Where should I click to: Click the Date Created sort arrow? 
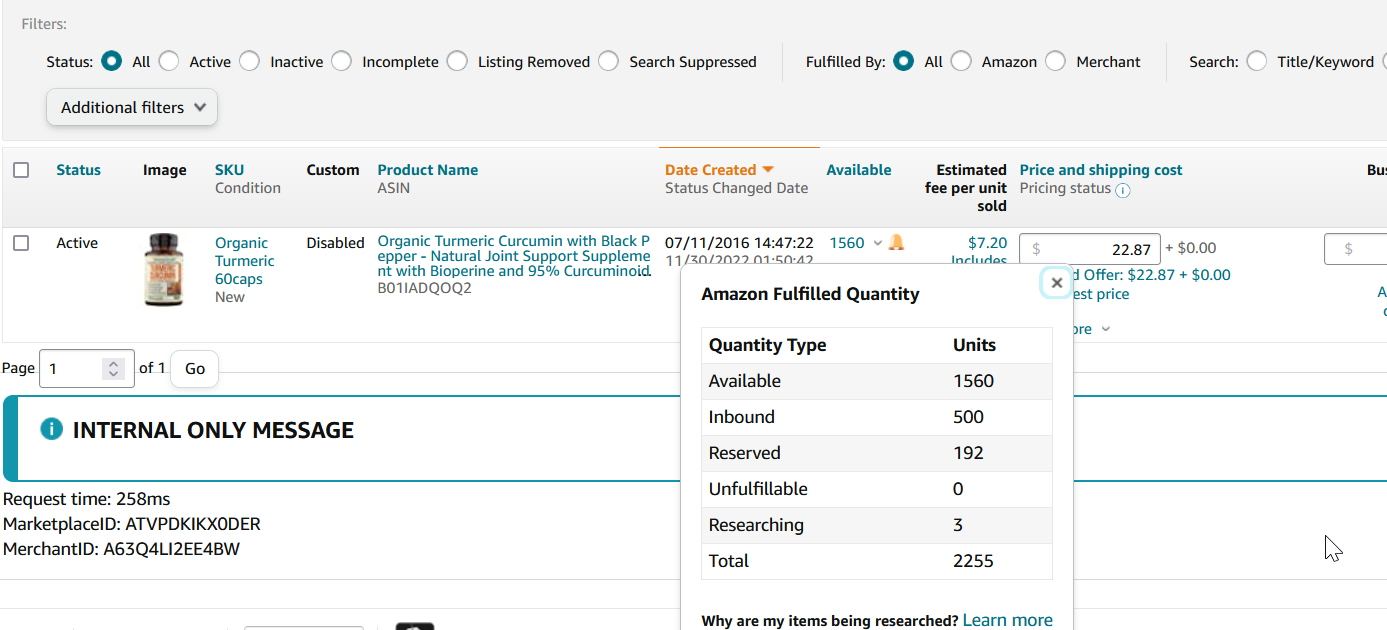point(768,170)
